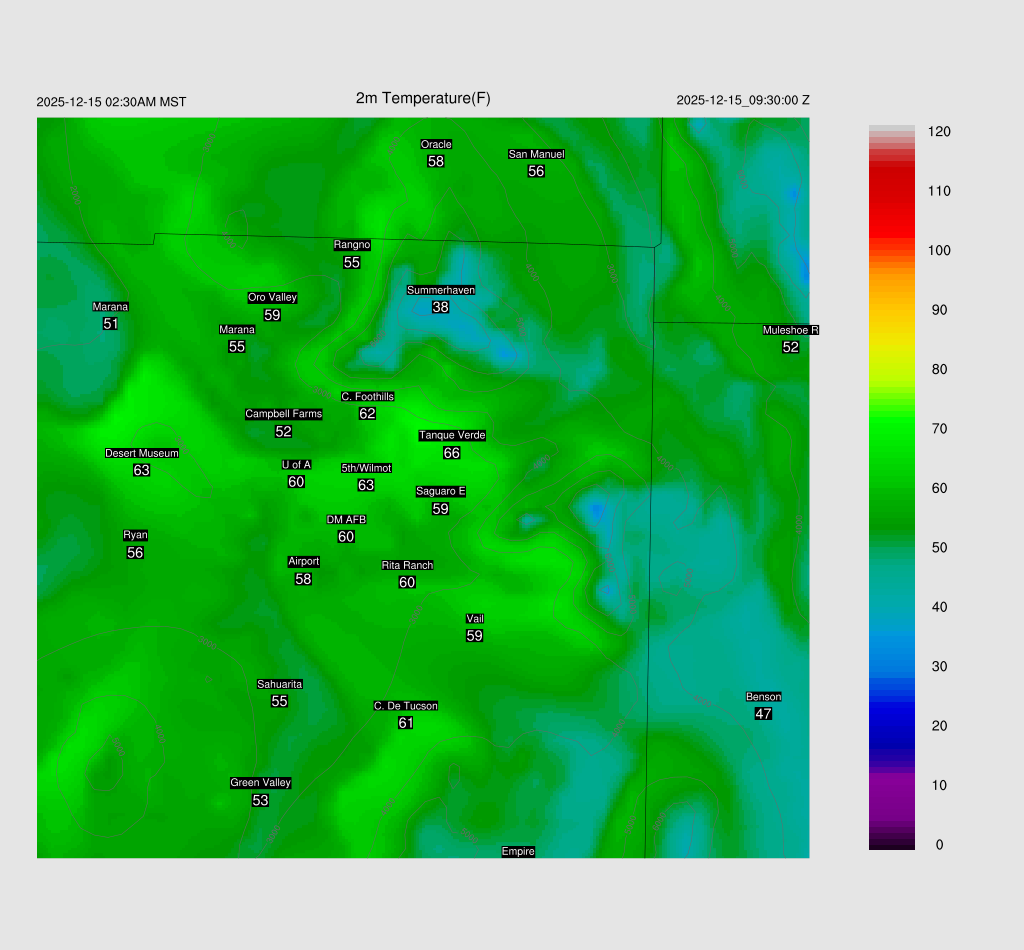Click the Muleshoe R station label
Viewport: 1024px width, 950px height.
pos(790,330)
